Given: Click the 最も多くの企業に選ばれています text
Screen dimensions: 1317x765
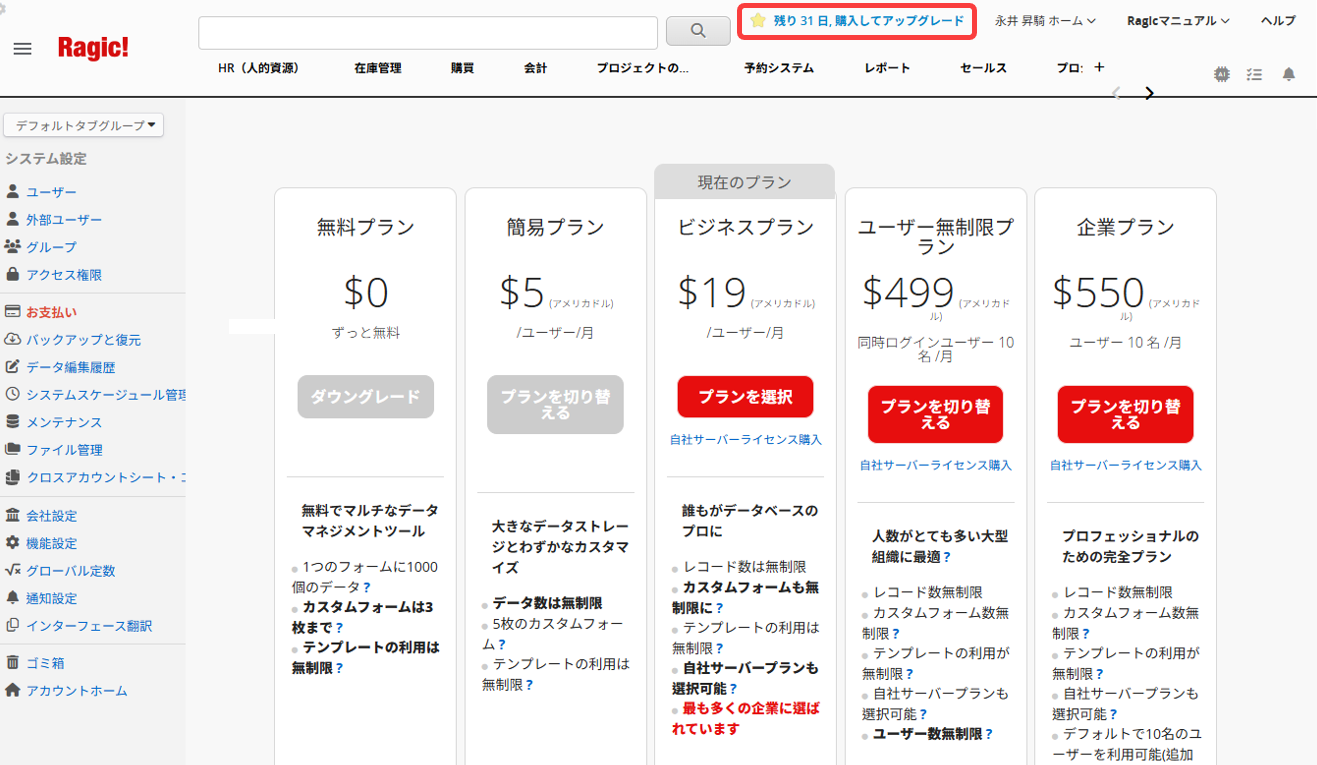Looking at the screenshot, I should 746,718.
